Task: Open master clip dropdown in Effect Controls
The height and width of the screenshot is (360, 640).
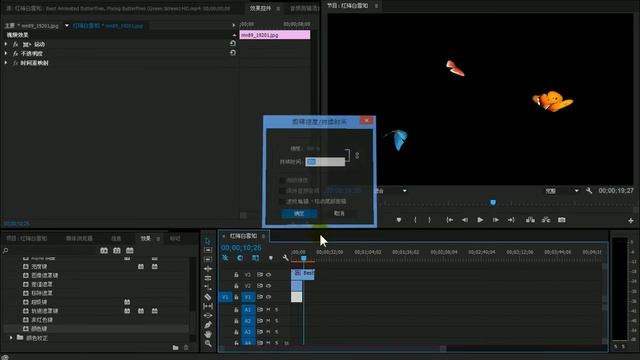Action: [67, 25]
